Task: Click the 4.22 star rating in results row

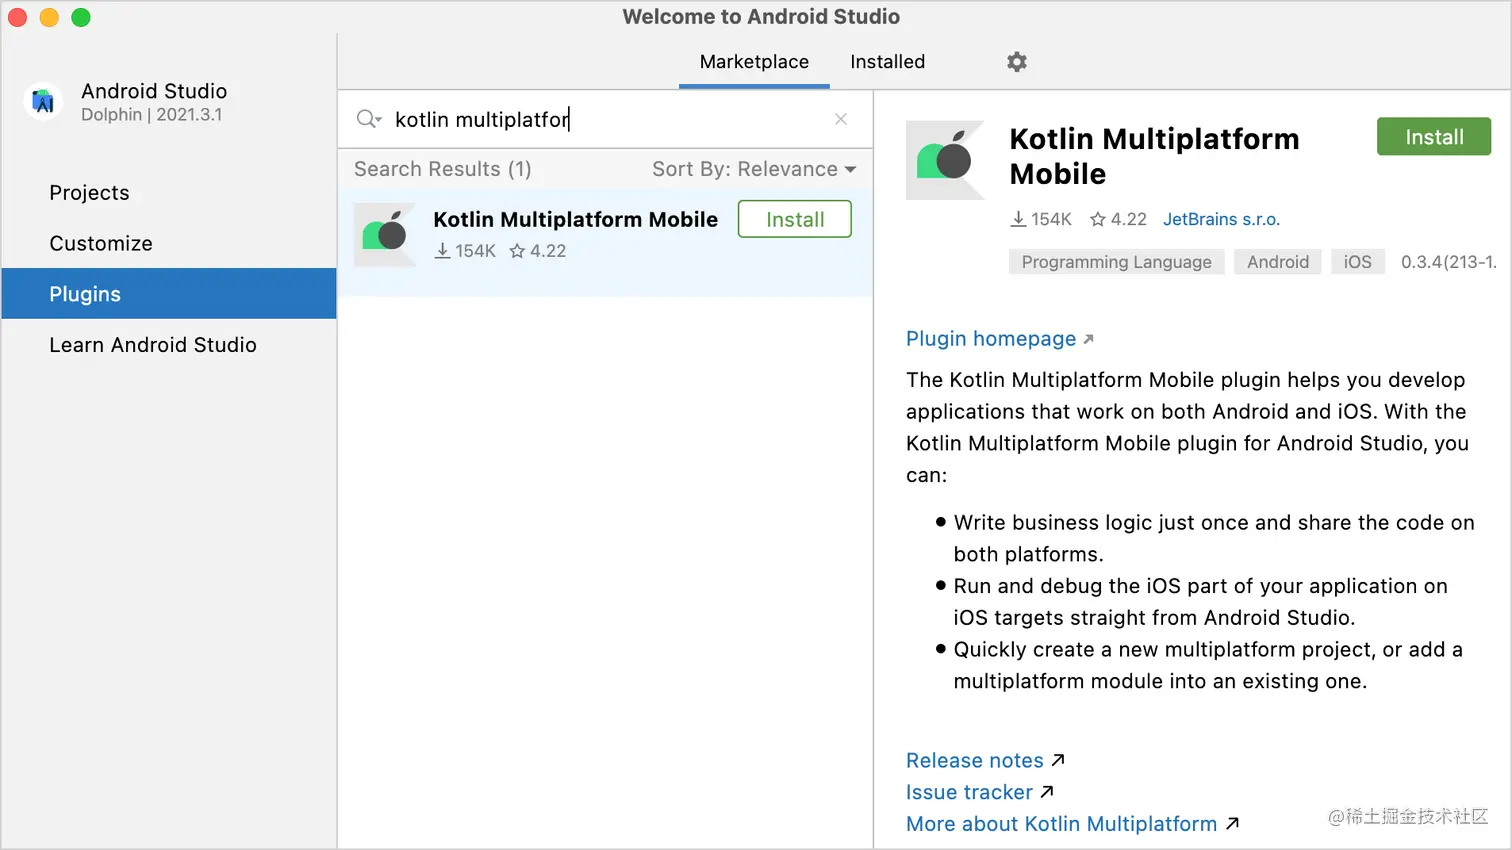Action: [x=538, y=251]
